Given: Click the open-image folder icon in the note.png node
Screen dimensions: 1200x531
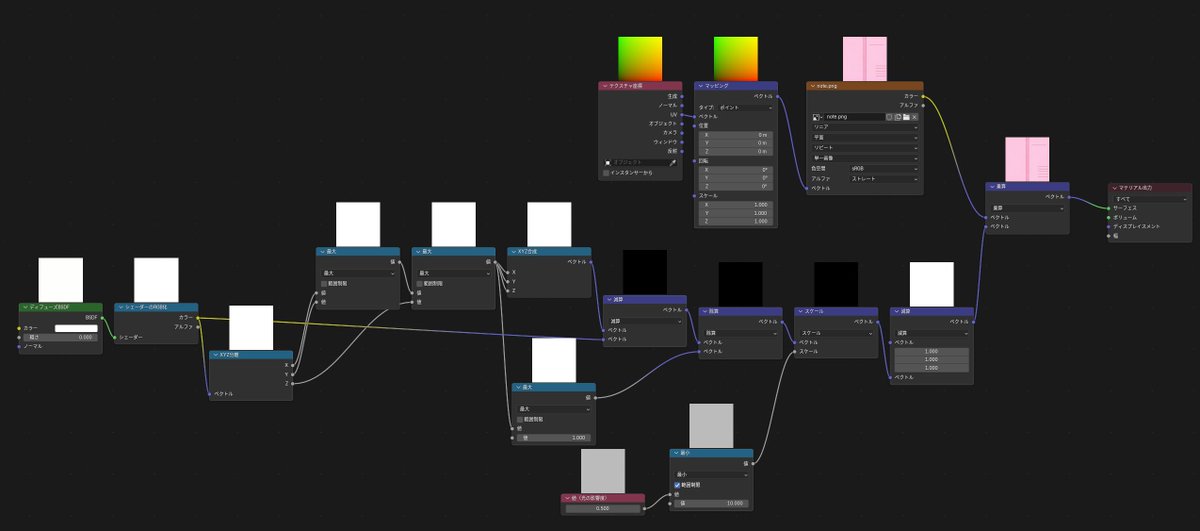Looking at the screenshot, I should (906, 117).
